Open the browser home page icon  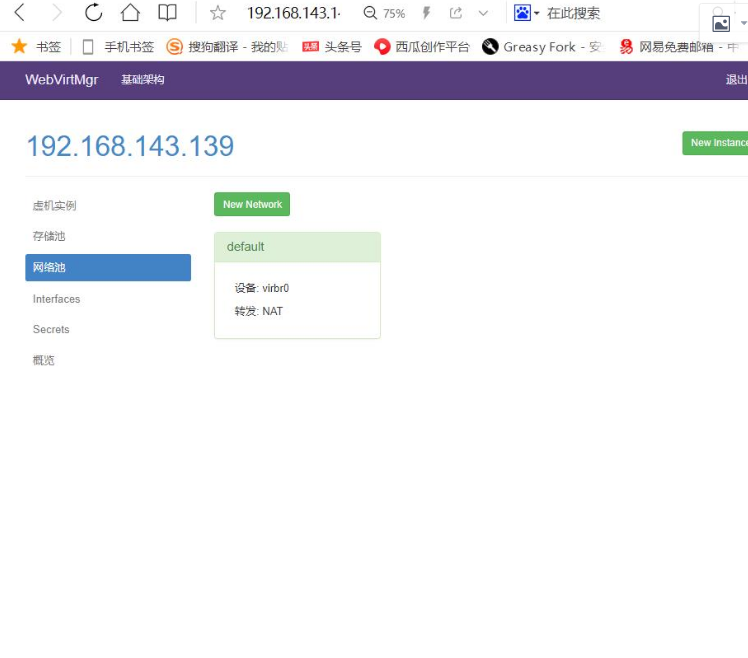tap(130, 12)
